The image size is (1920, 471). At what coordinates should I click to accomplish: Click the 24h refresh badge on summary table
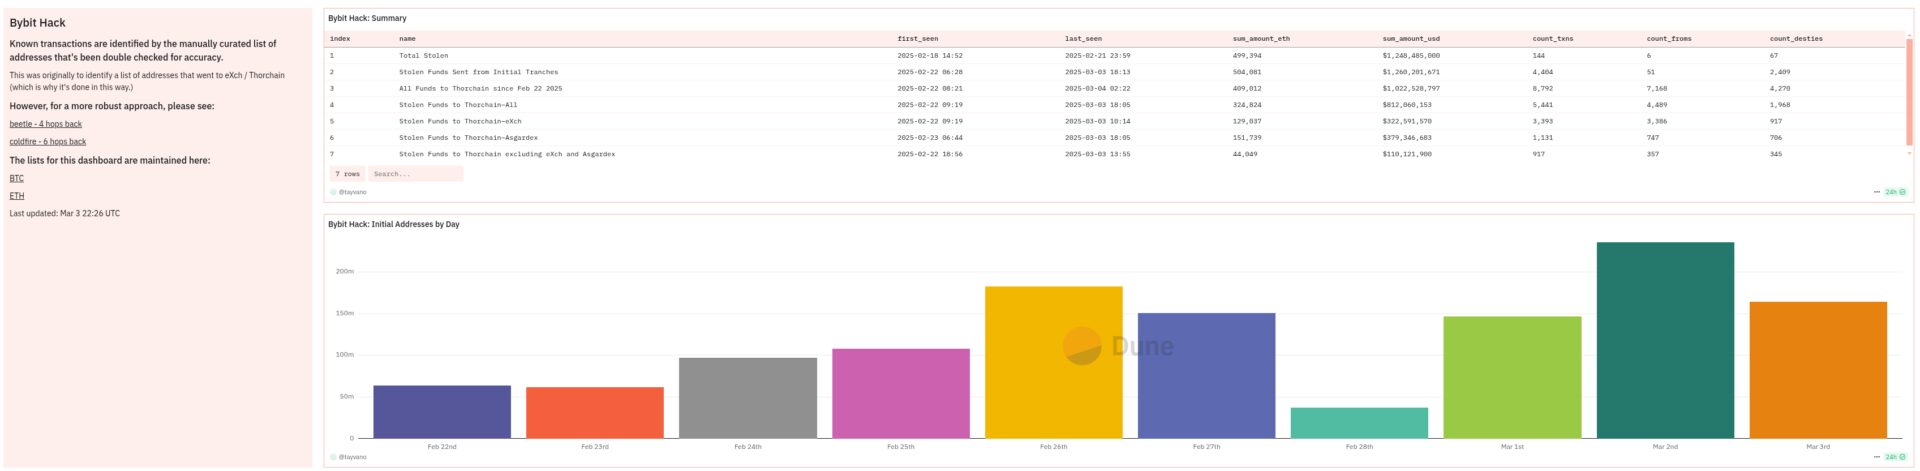coord(1895,192)
